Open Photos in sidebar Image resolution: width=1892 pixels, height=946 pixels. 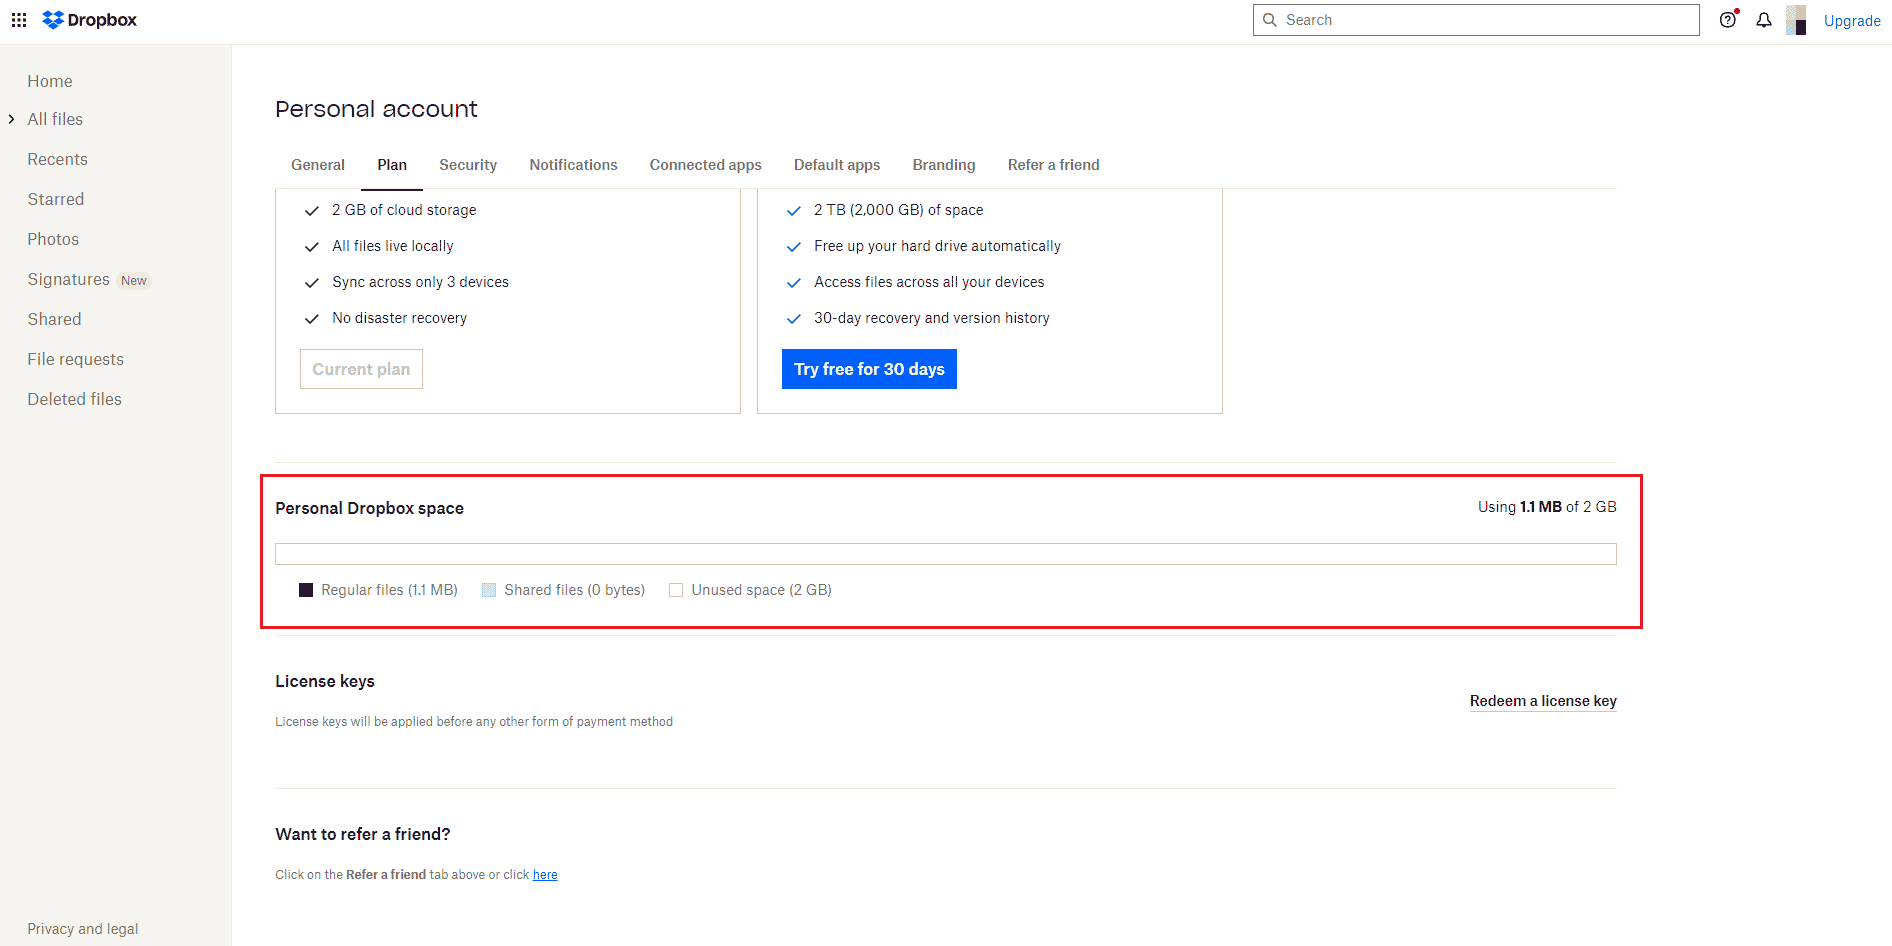tap(53, 239)
